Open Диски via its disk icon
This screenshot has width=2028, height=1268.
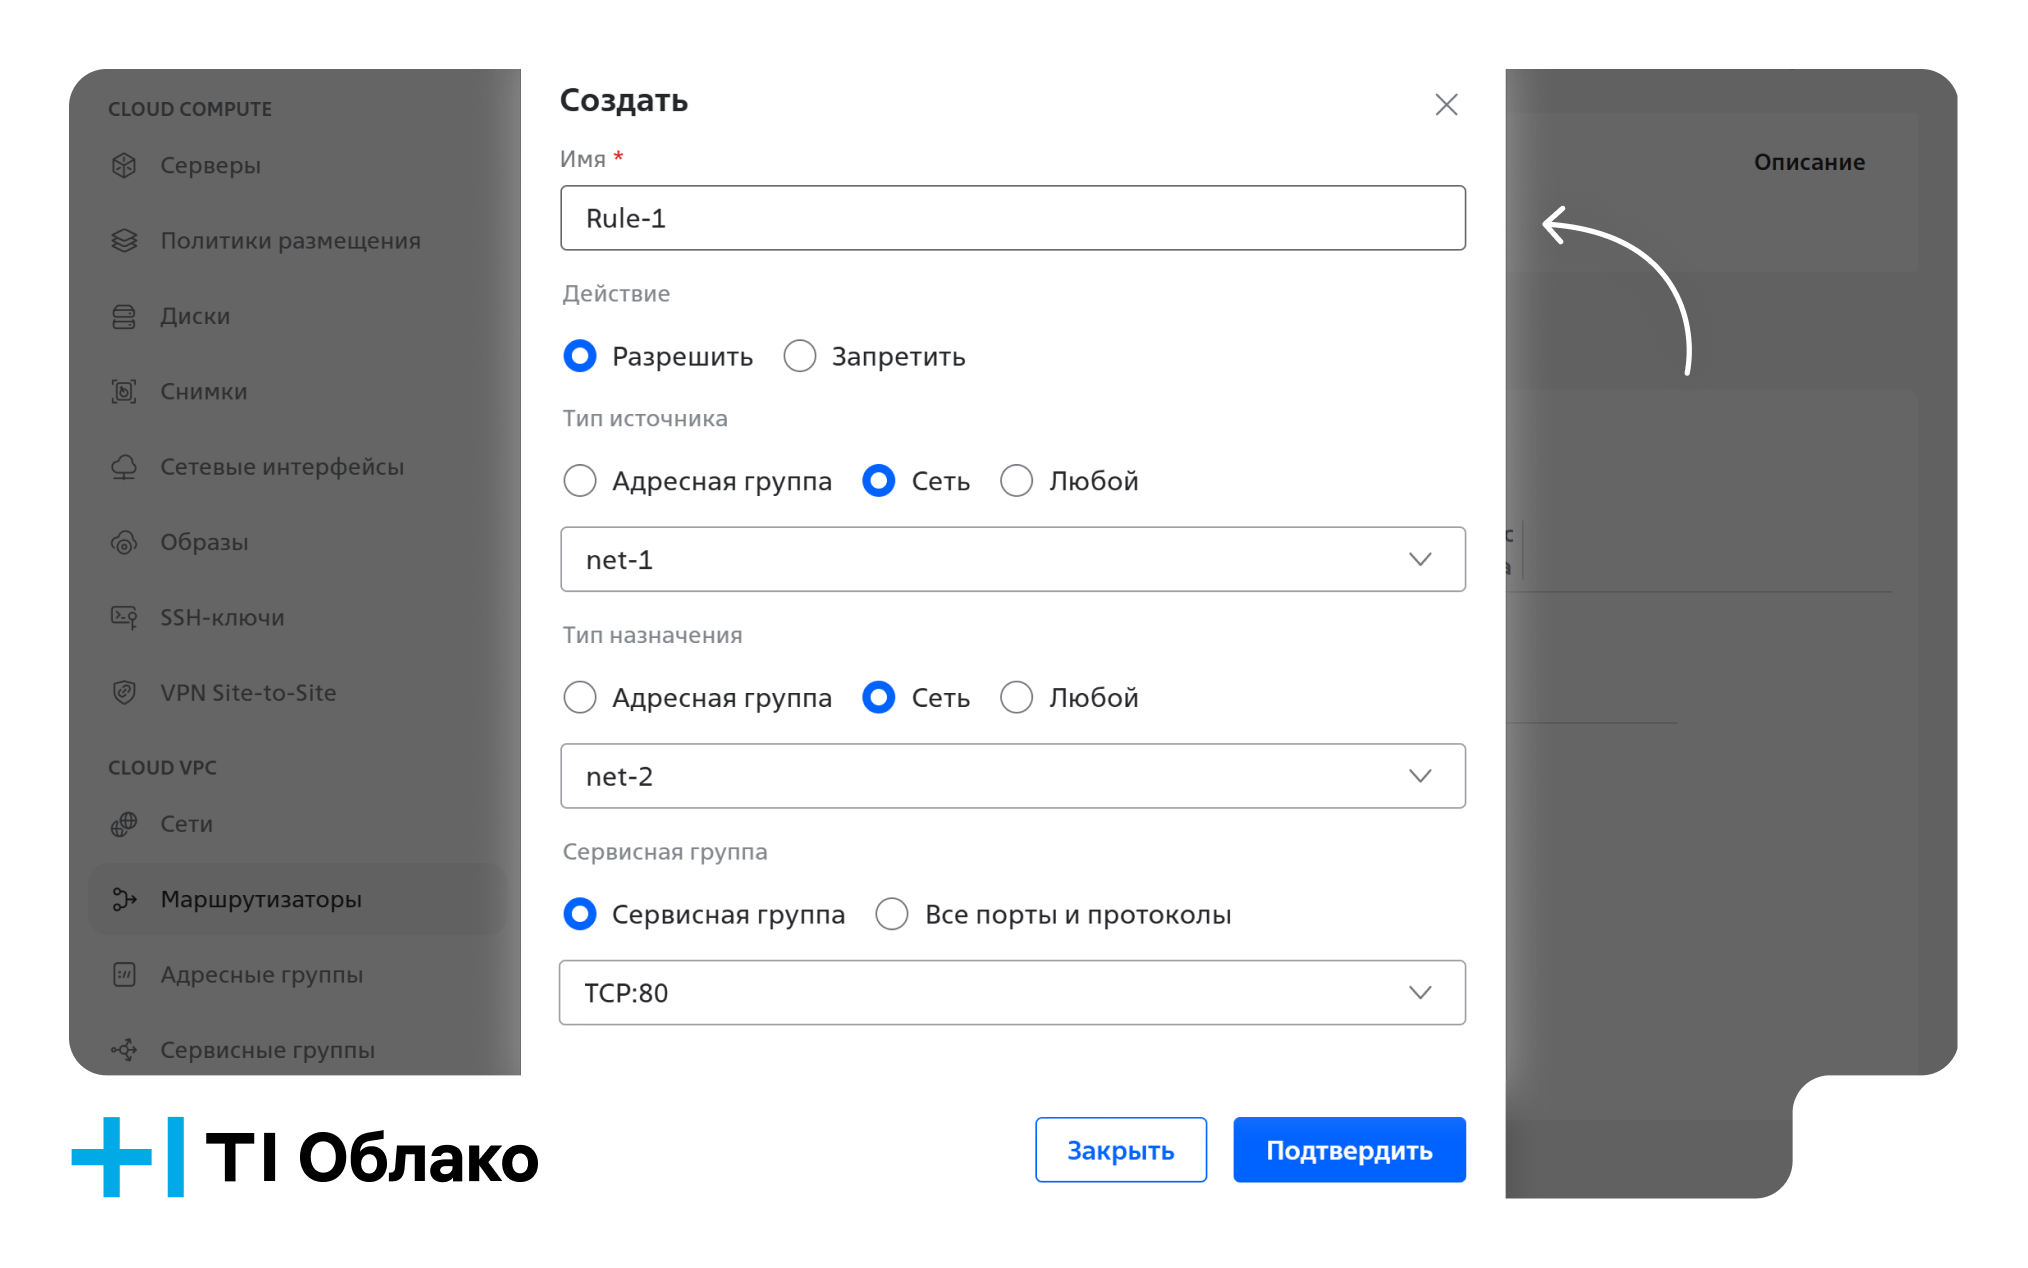[124, 317]
